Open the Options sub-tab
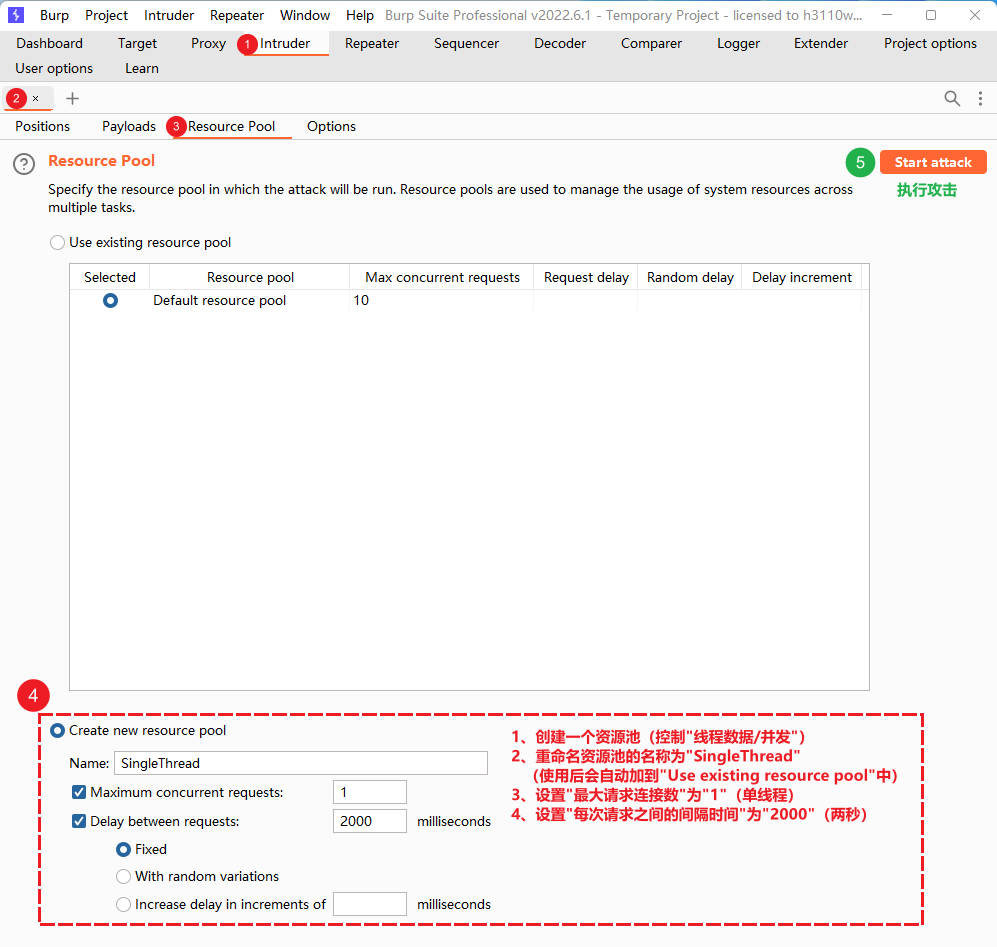 pyautogui.click(x=331, y=126)
